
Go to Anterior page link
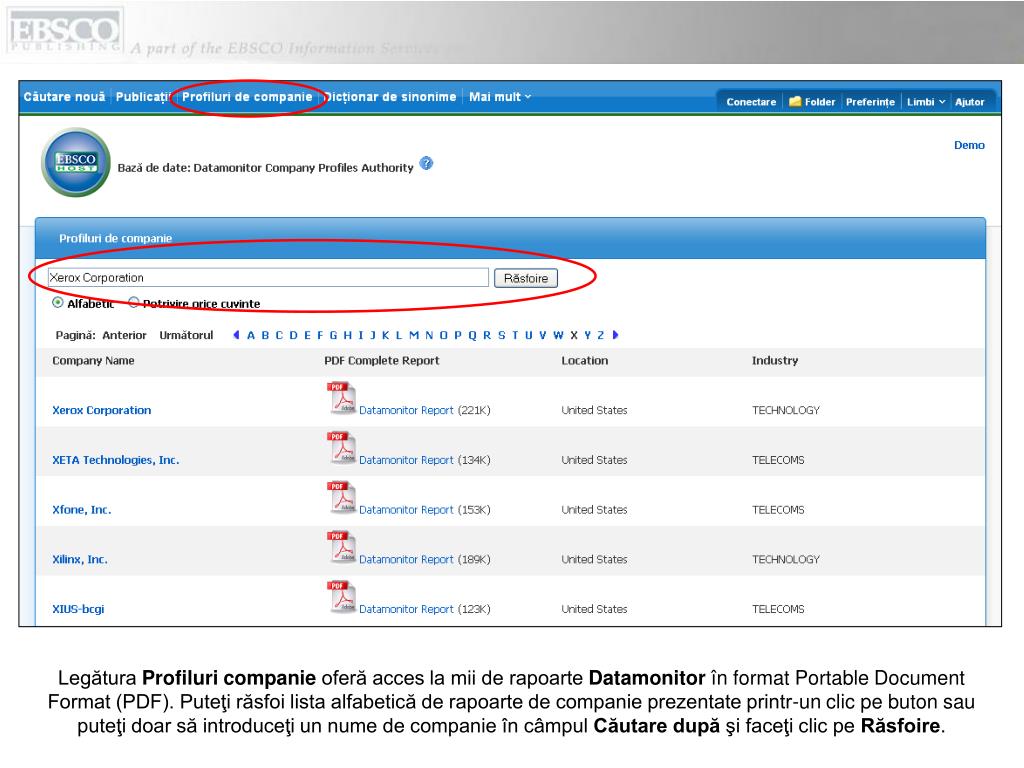click(x=124, y=335)
